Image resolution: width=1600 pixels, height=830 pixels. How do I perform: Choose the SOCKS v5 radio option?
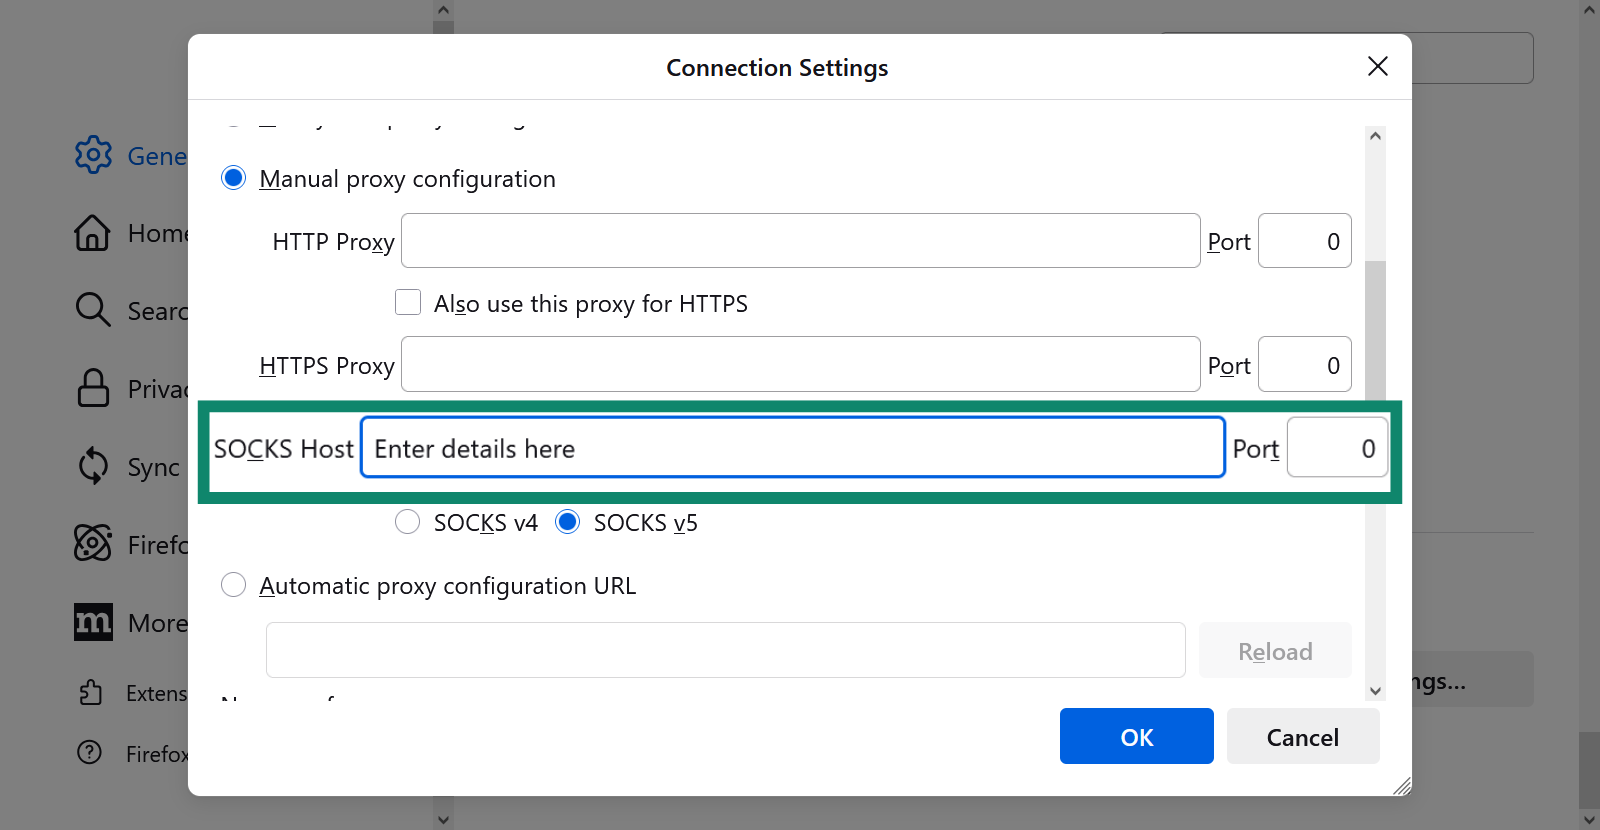(x=567, y=522)
